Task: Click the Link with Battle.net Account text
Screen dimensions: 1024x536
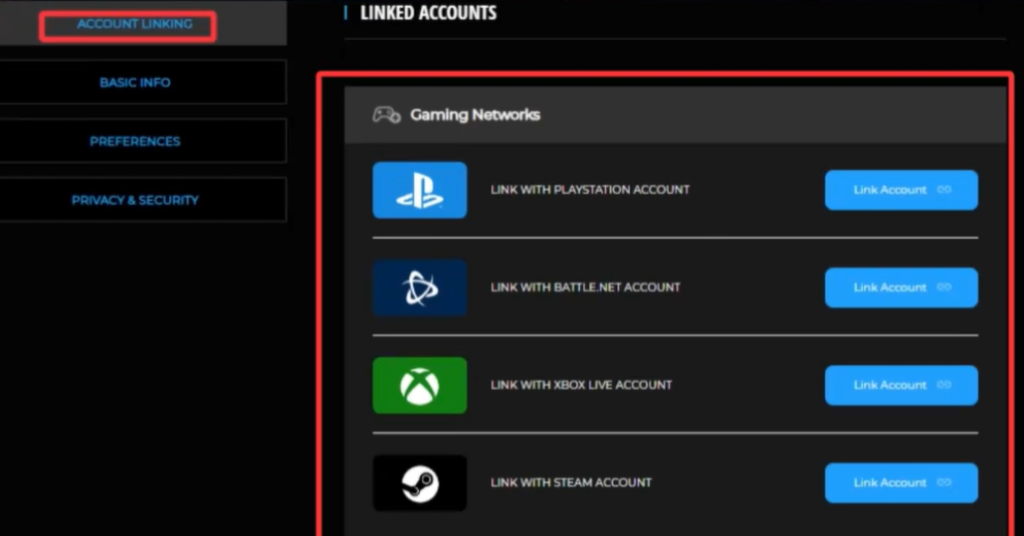Action: pos(585,288)
